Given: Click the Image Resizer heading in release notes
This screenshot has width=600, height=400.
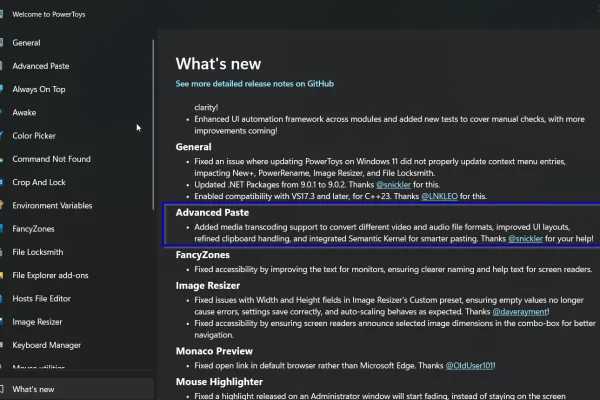Looking at the screenshot, I should pyautogui.click(x=208, y=286).
